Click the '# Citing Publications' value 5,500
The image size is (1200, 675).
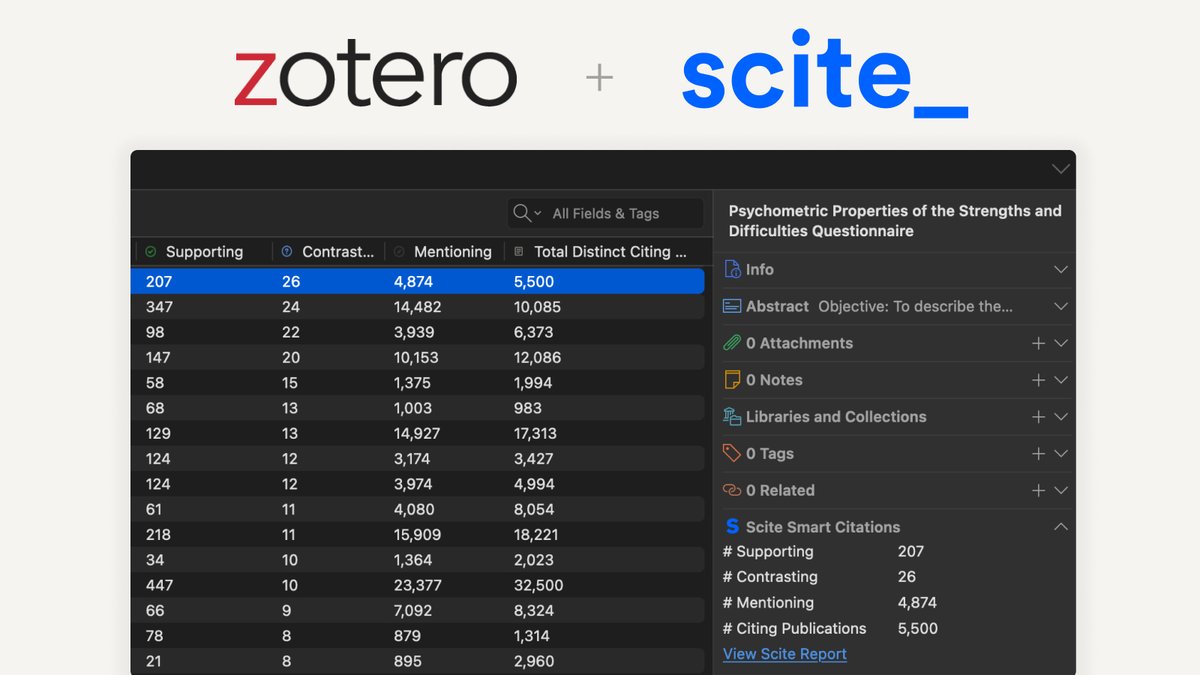[x=918, y=629]
